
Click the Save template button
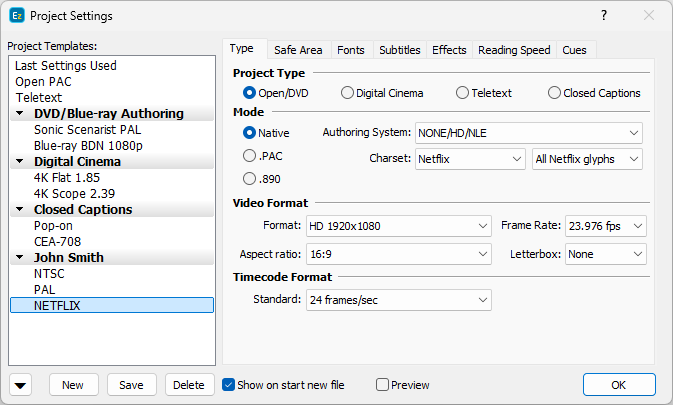coord(131,385)
